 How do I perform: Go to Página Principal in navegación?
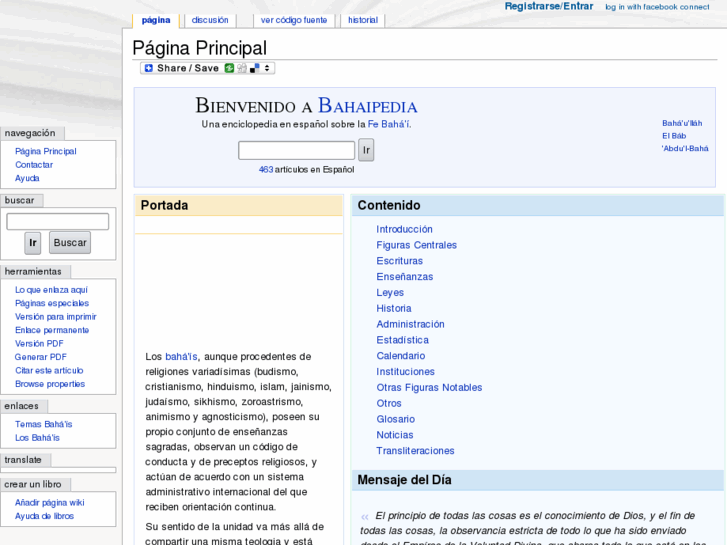pos(45,151)
